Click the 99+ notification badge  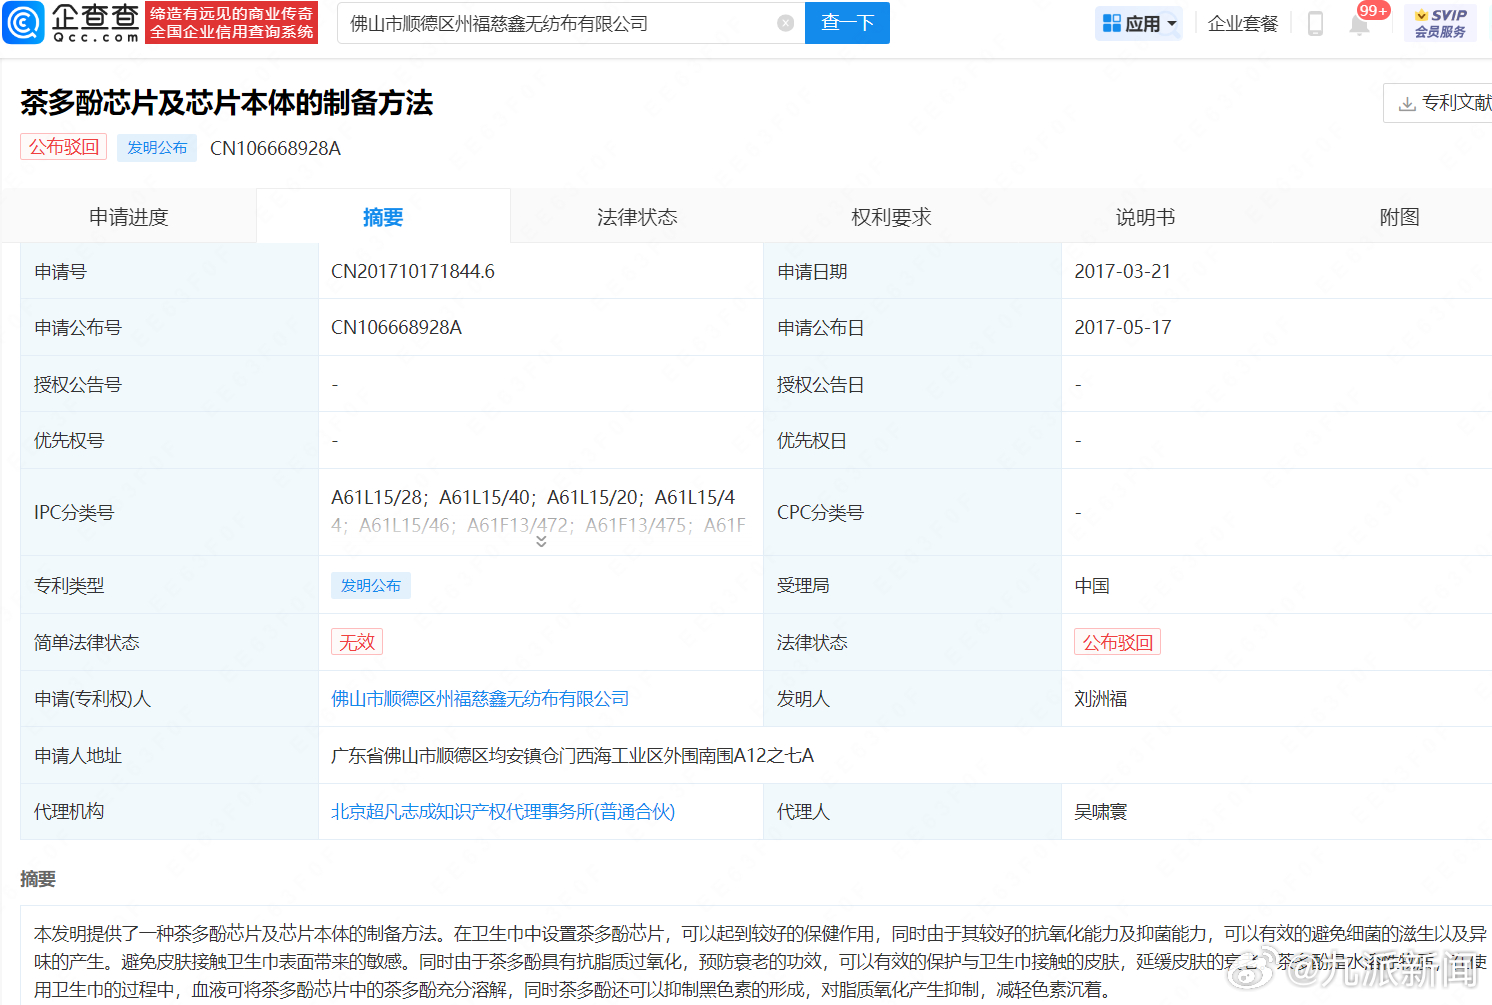pos(1373,11)
